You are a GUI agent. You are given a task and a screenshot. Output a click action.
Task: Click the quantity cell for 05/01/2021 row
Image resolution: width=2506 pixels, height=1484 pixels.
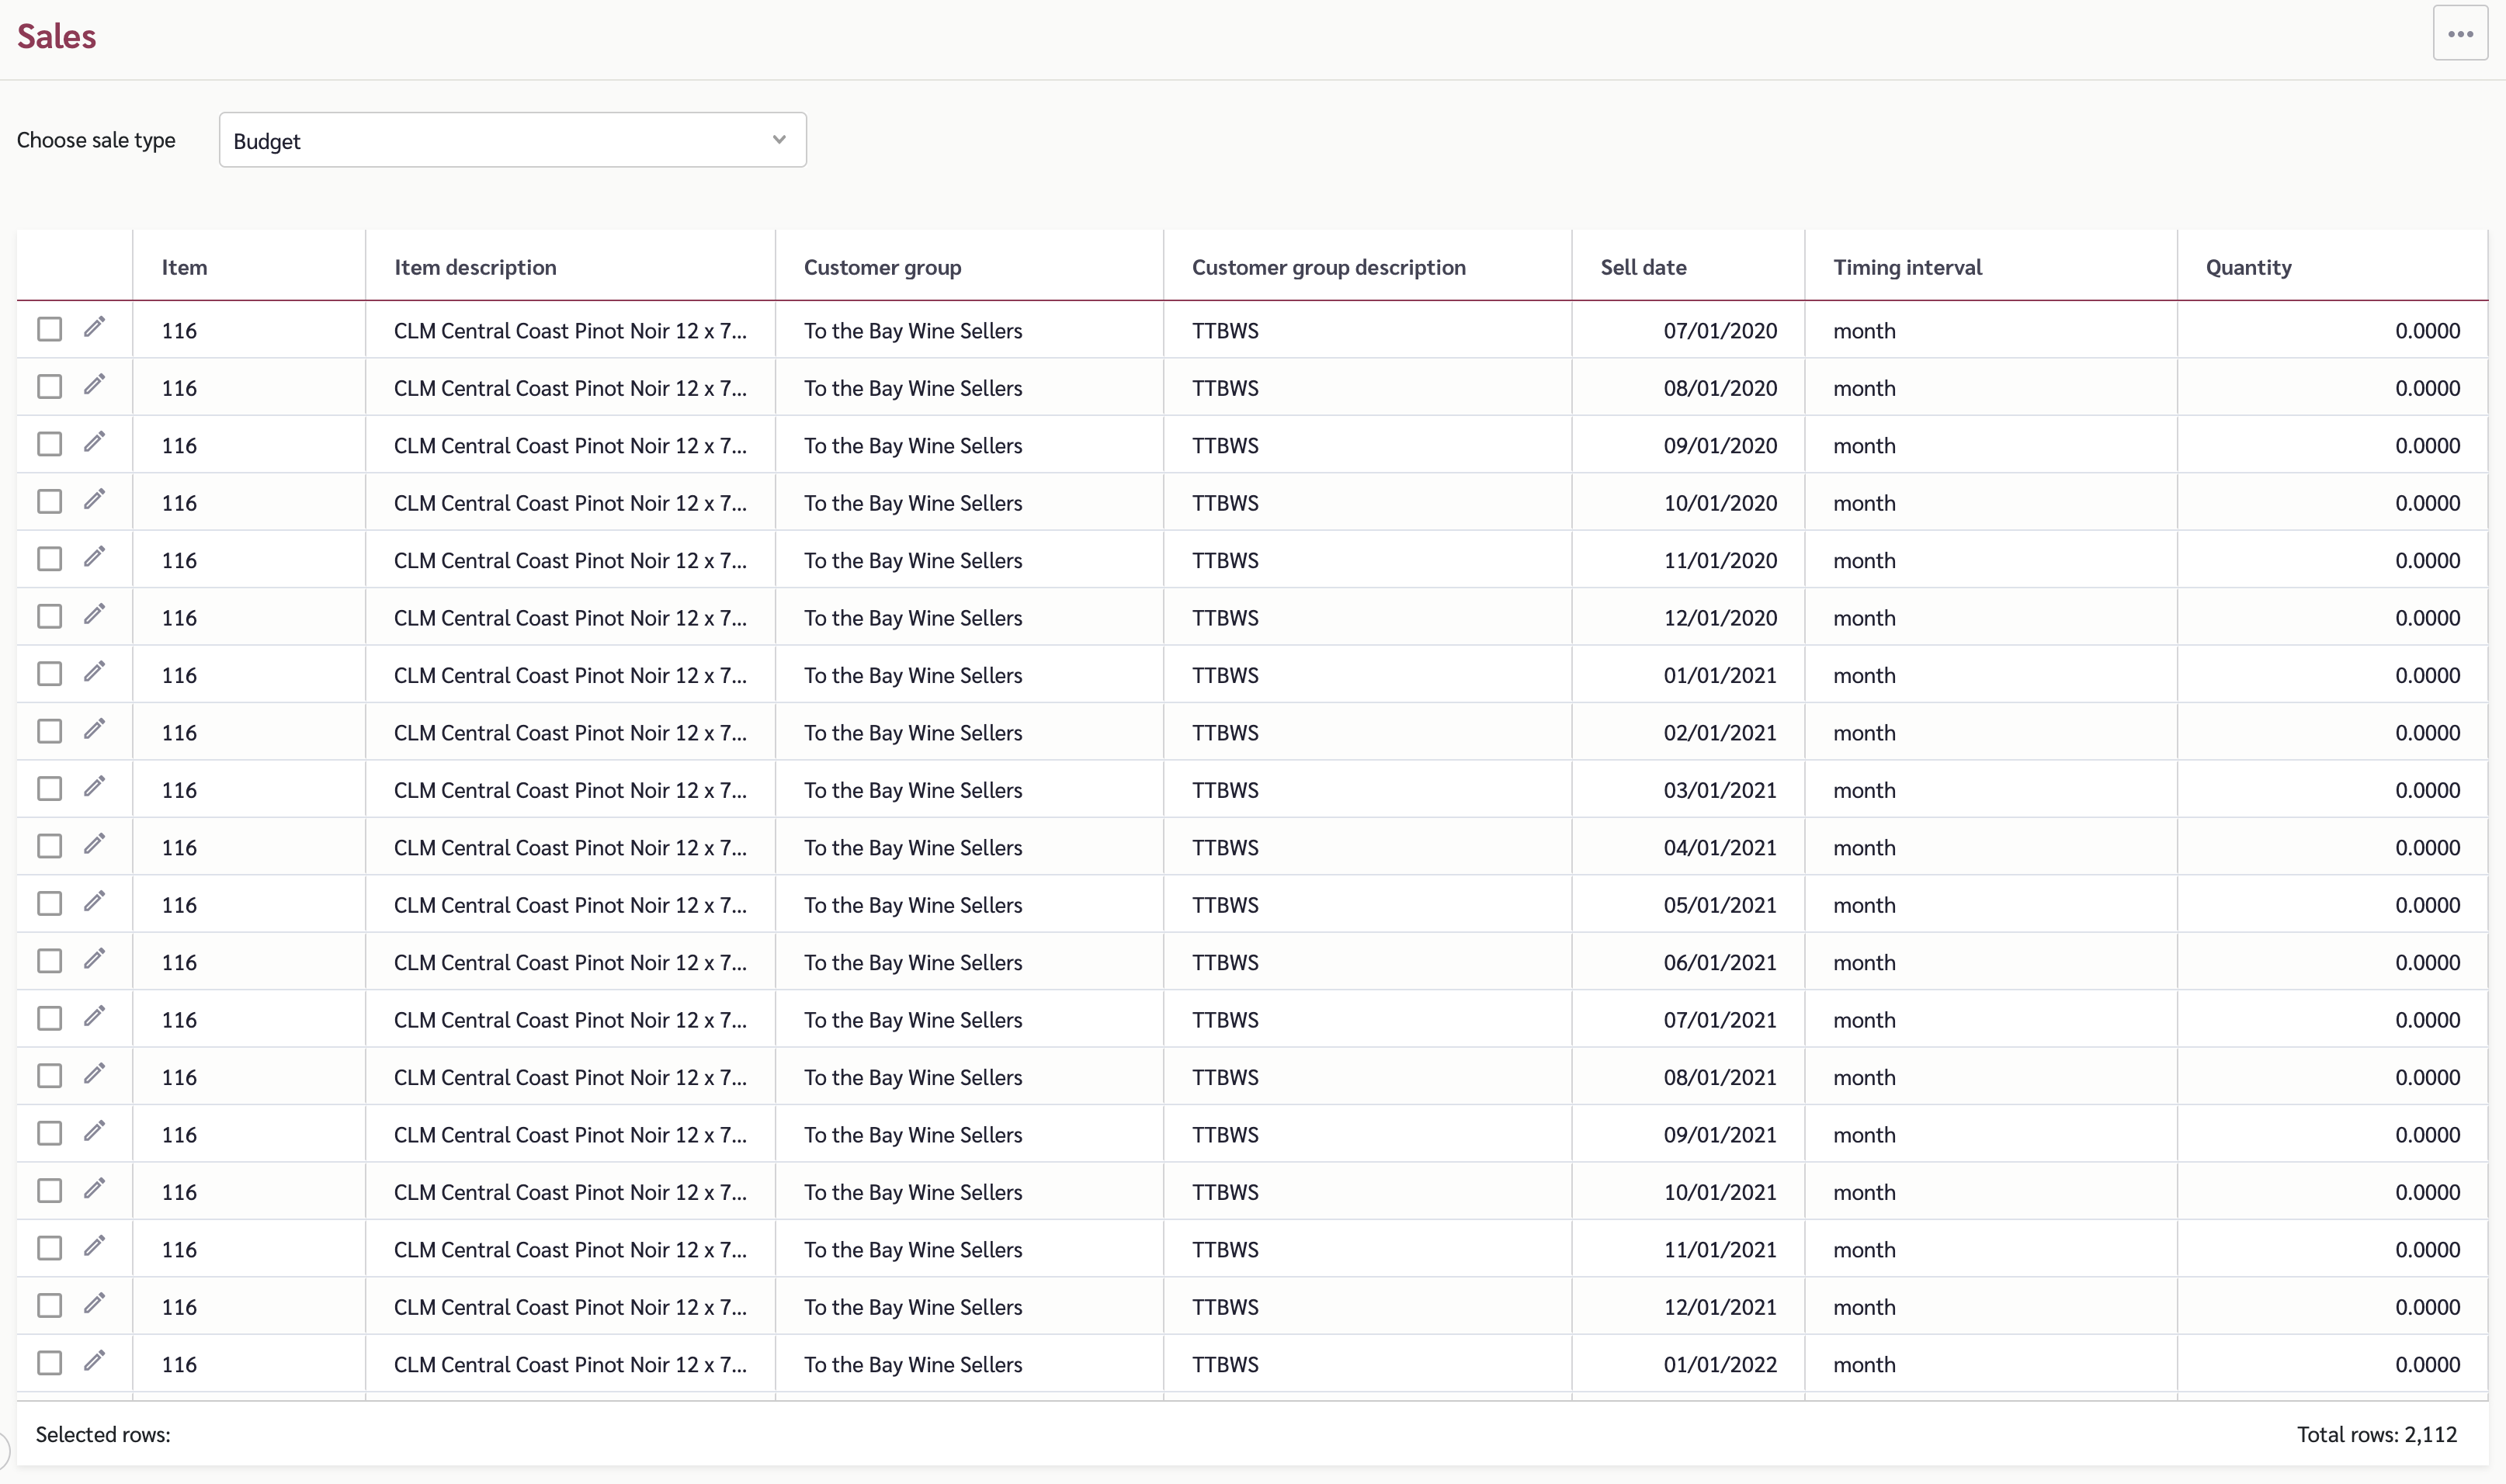coord(2332,905)
